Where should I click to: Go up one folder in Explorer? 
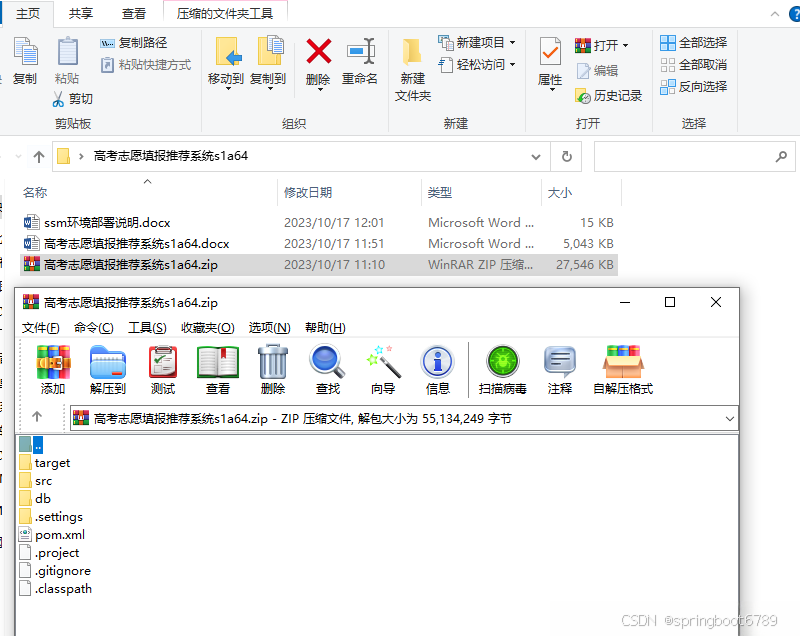coord(39,156)
